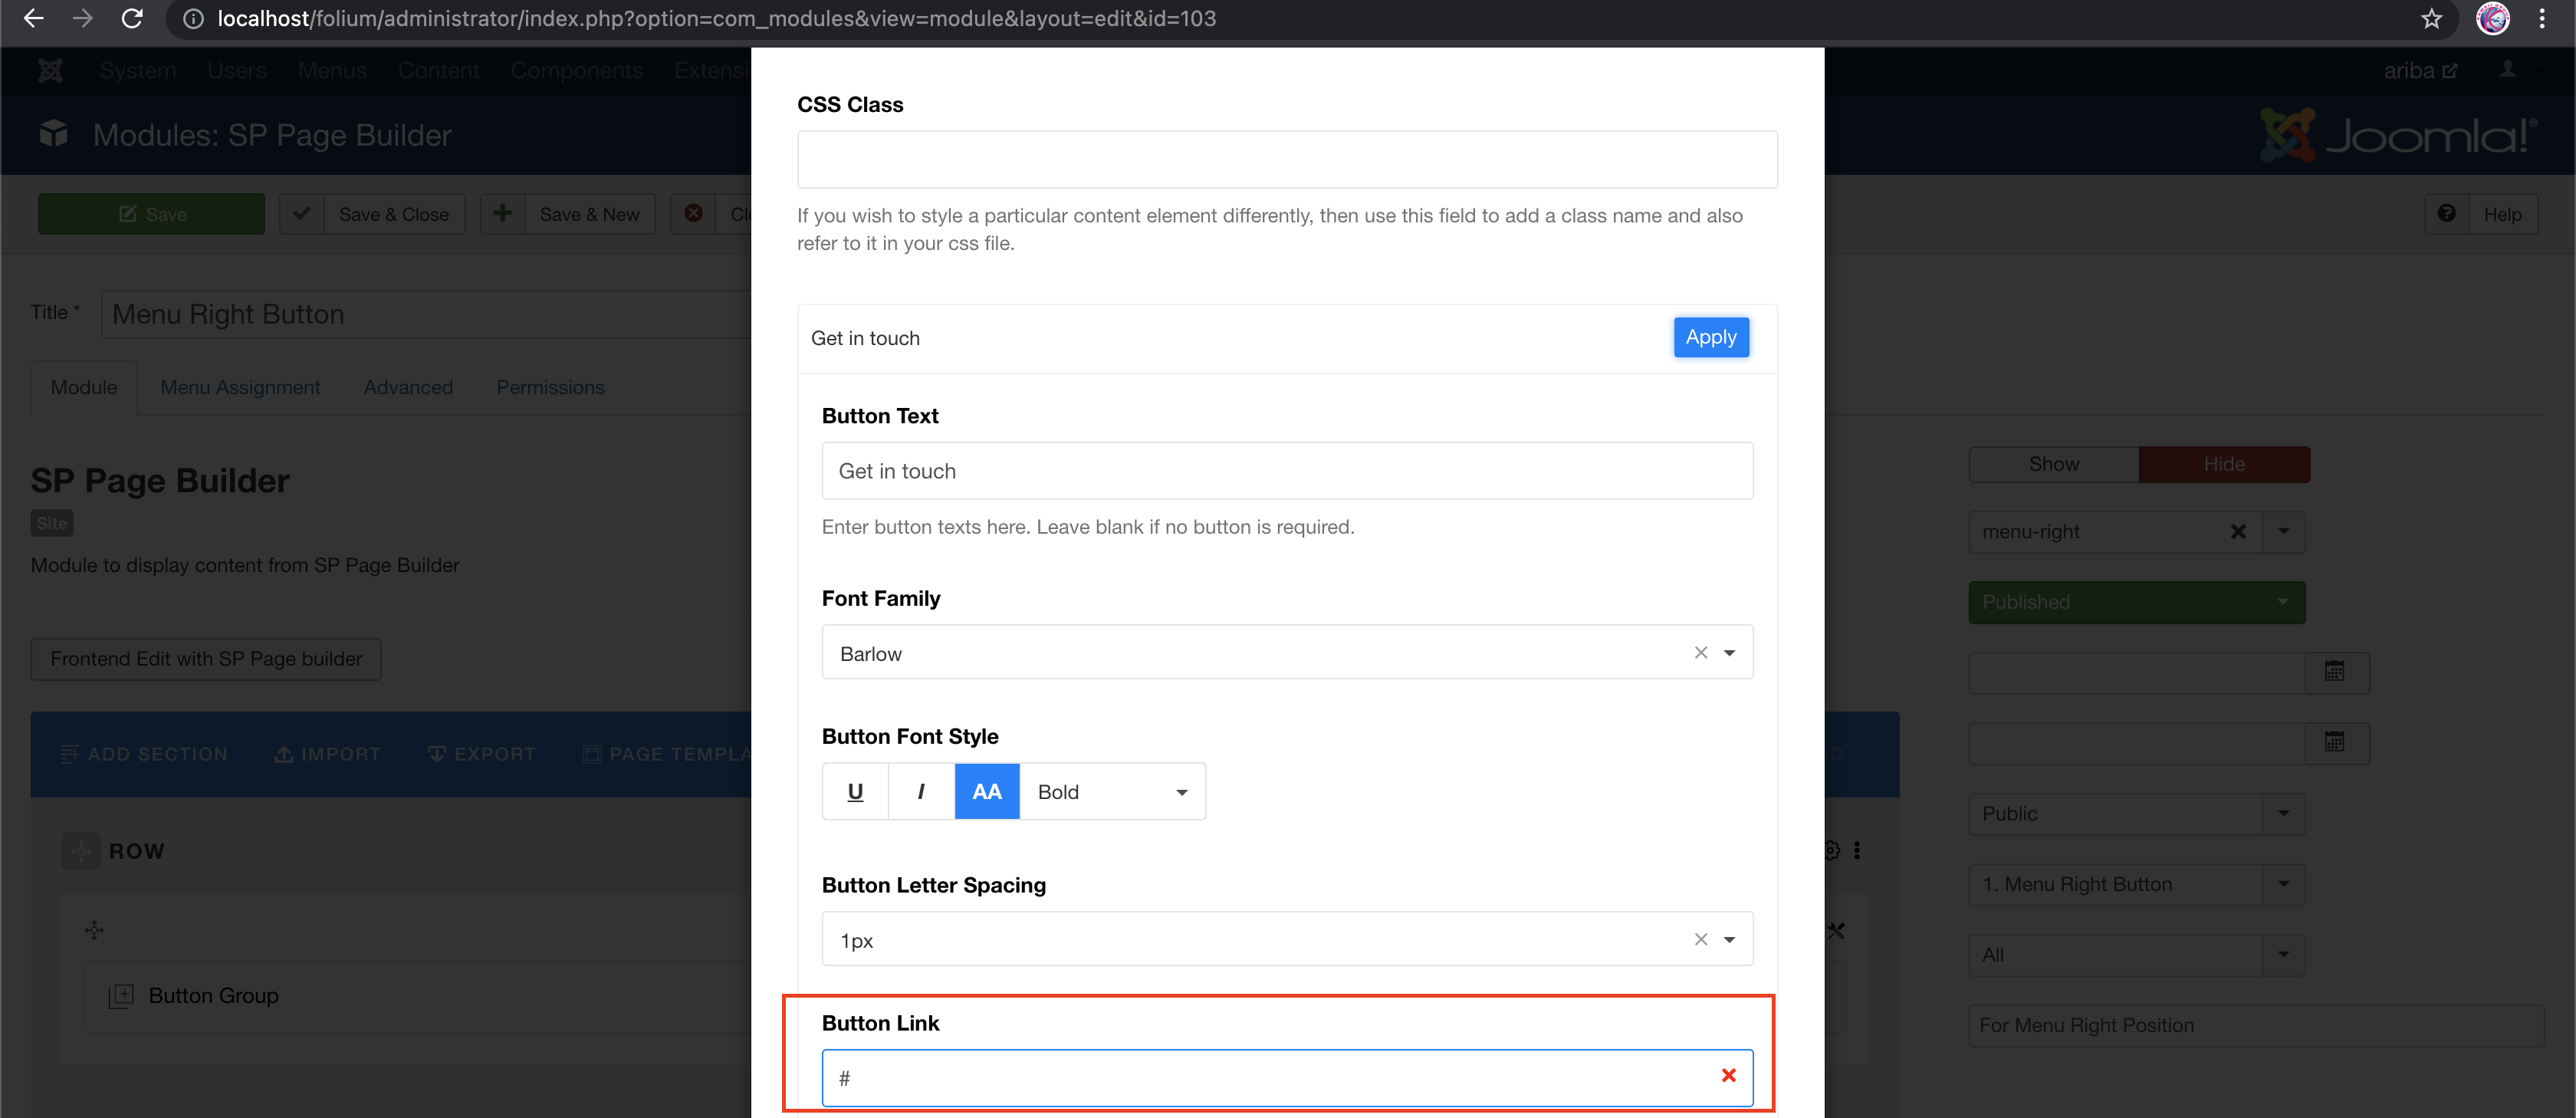The width and height of the screenshot is (2576, 1118).
Task: Bookmark page with the star icon
Action: [x=2431, y=19]
